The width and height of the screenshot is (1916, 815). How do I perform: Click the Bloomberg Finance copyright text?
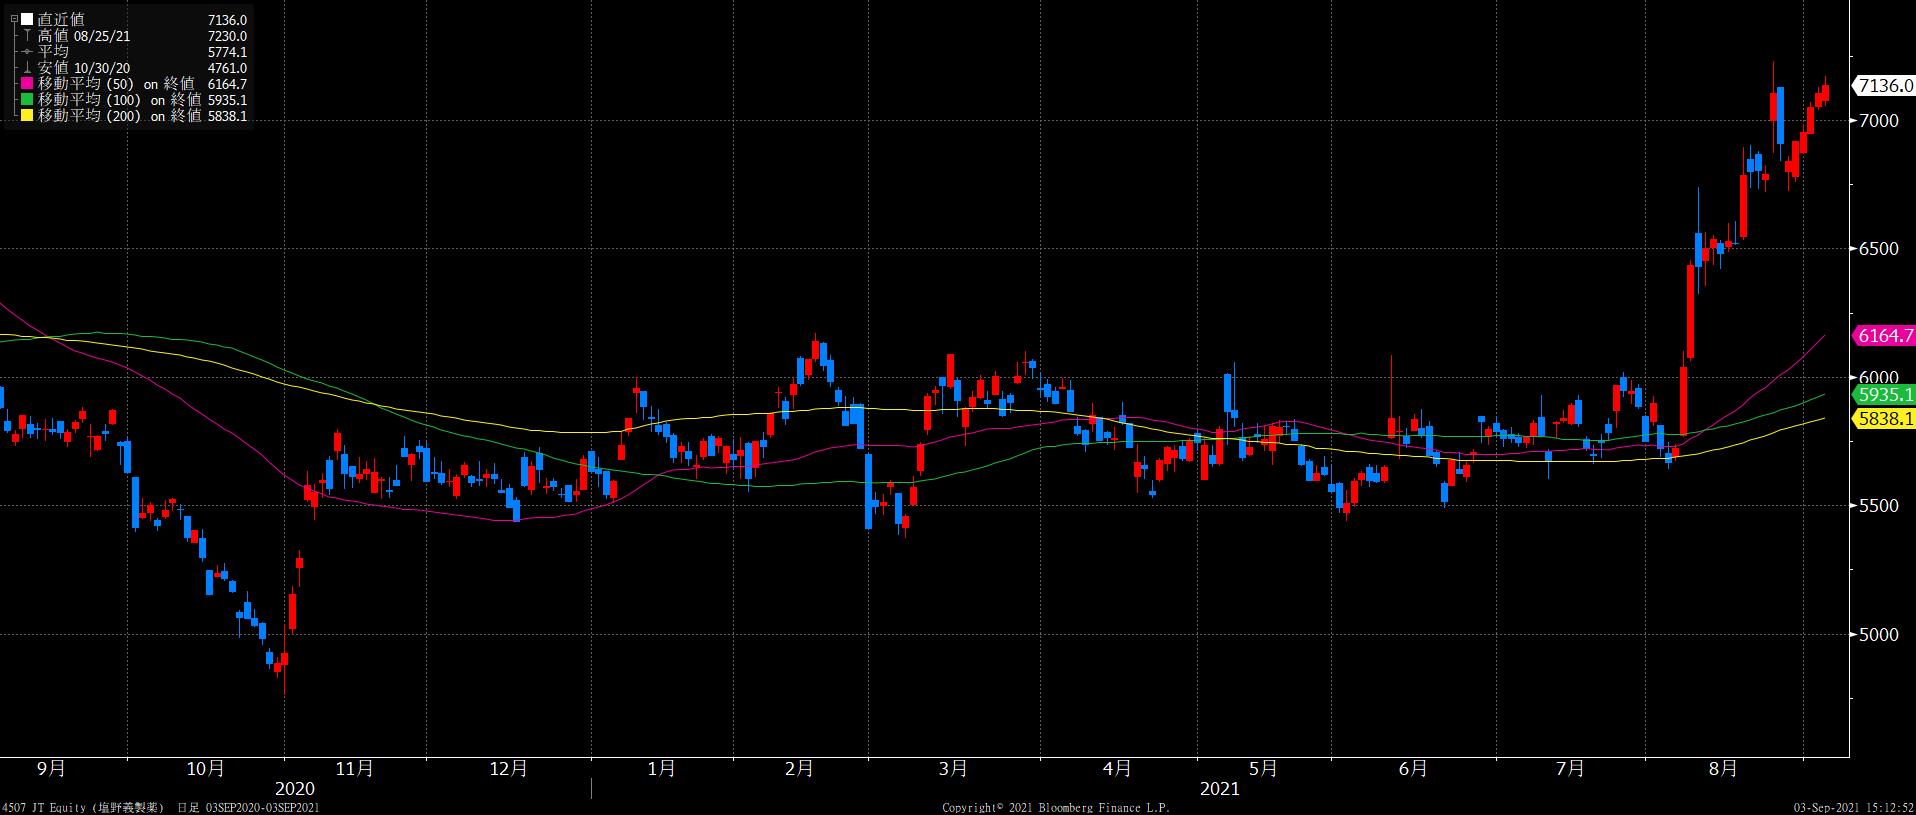click(x=1056, y=807)
